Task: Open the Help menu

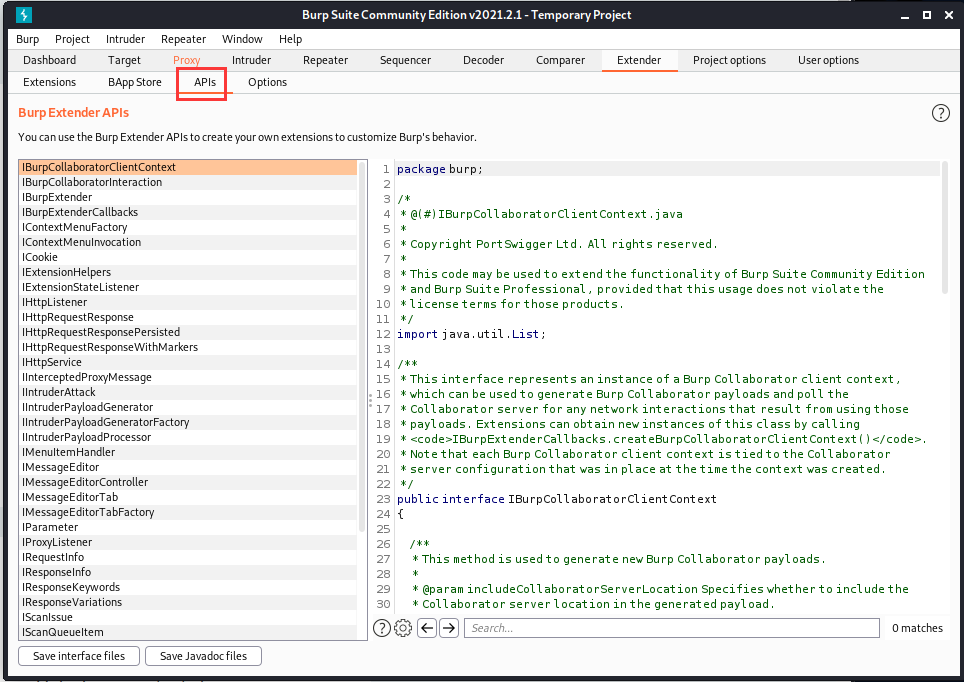Action: tap(290, 39)
